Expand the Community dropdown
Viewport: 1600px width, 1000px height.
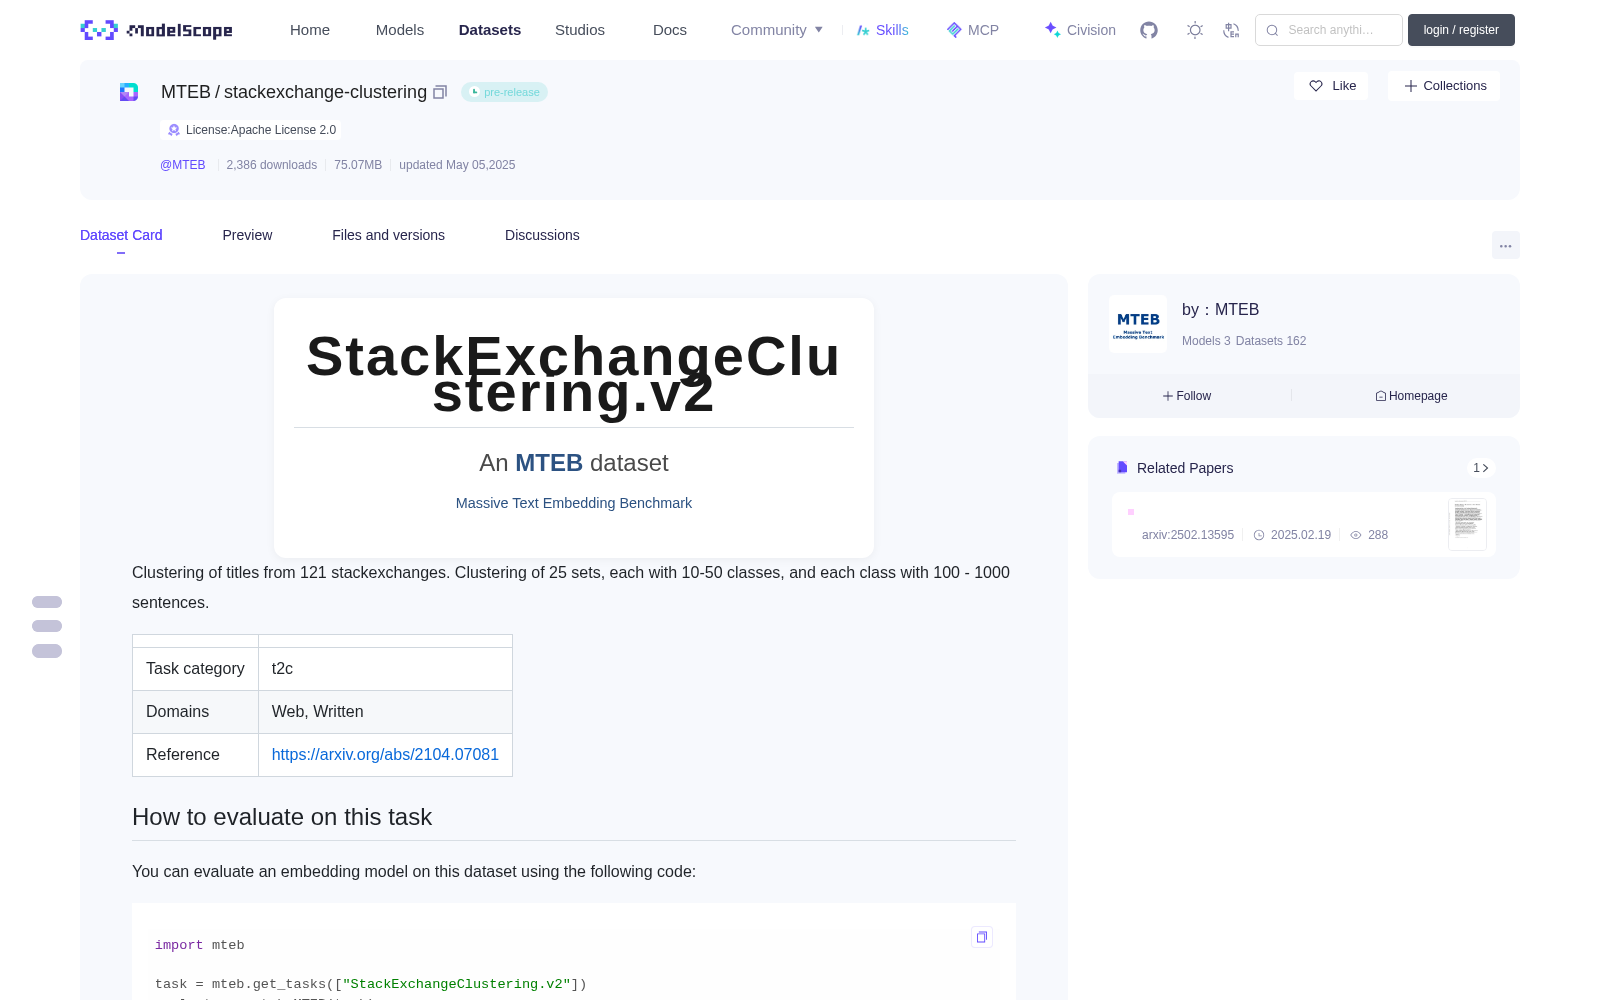tap(777, 30)
